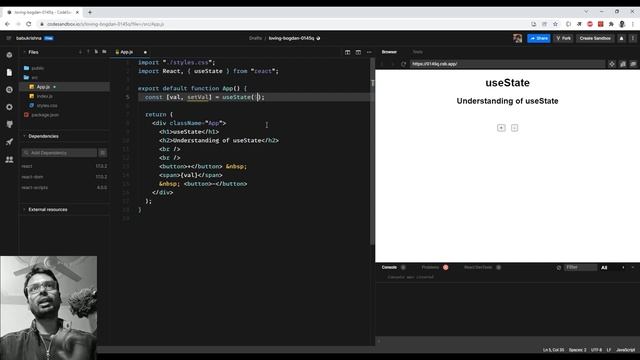
Task: Click the react-dom dependency row
Action: (x=64, y=177)
